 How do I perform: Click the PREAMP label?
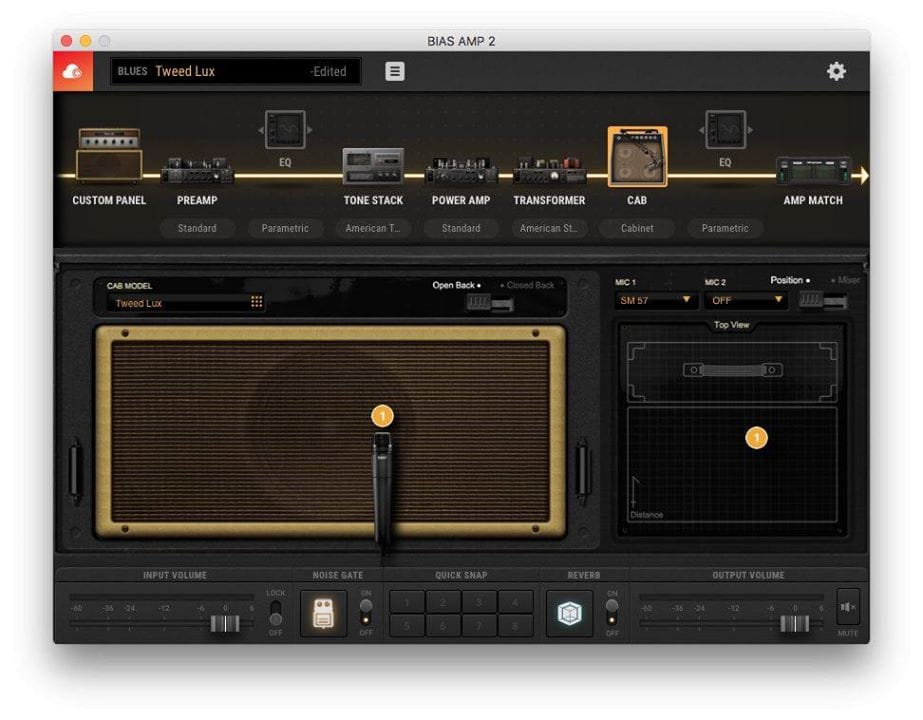197,201
